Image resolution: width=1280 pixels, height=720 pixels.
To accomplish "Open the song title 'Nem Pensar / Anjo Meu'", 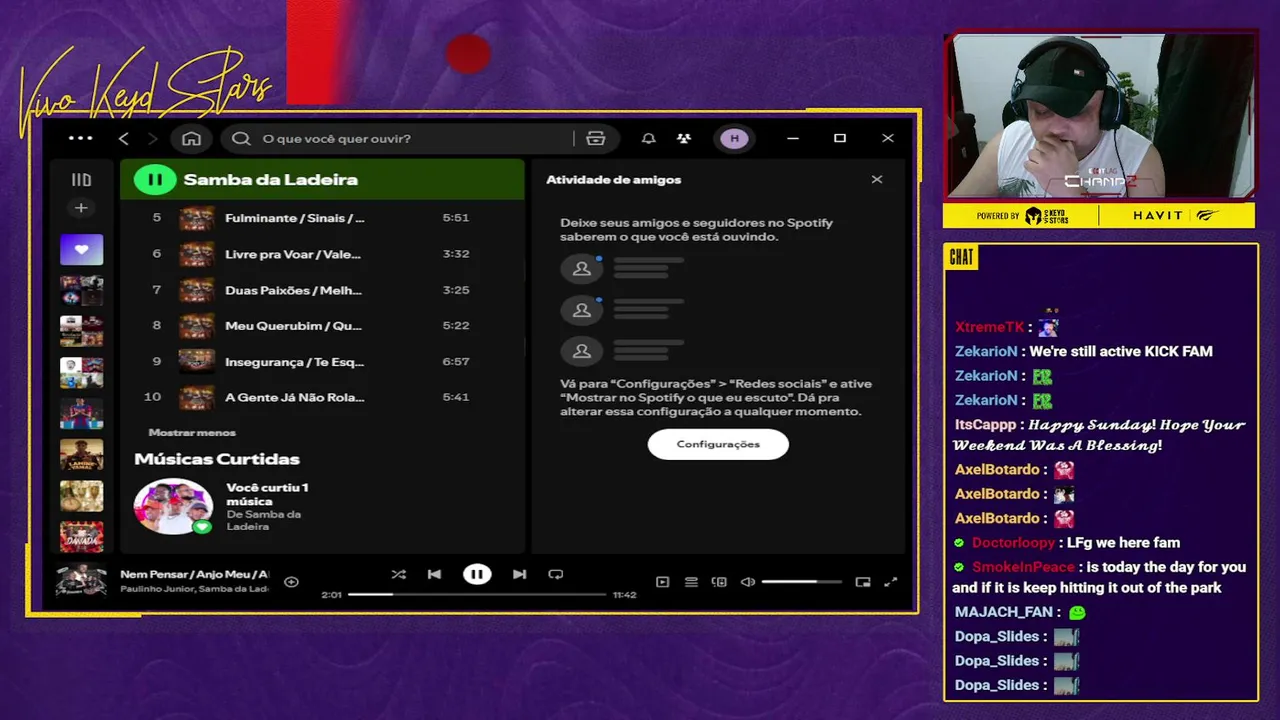I will point(195,574).
